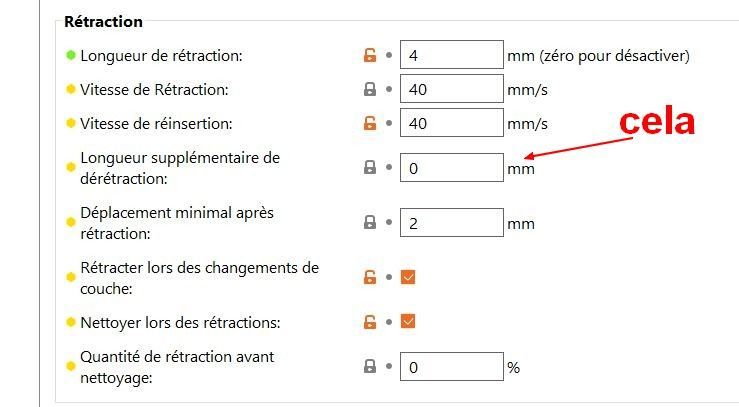Disable Nettoyer lors des rétractions checkbox

click(407, 322)
